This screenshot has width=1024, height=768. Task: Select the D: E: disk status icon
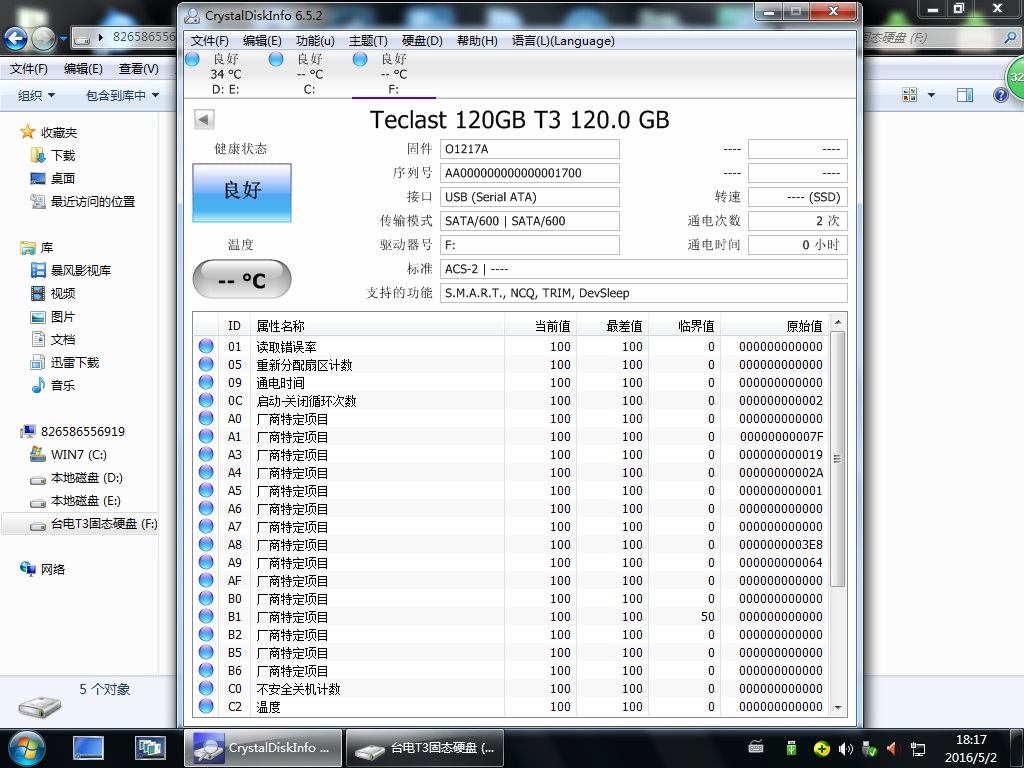coord(193,59)
